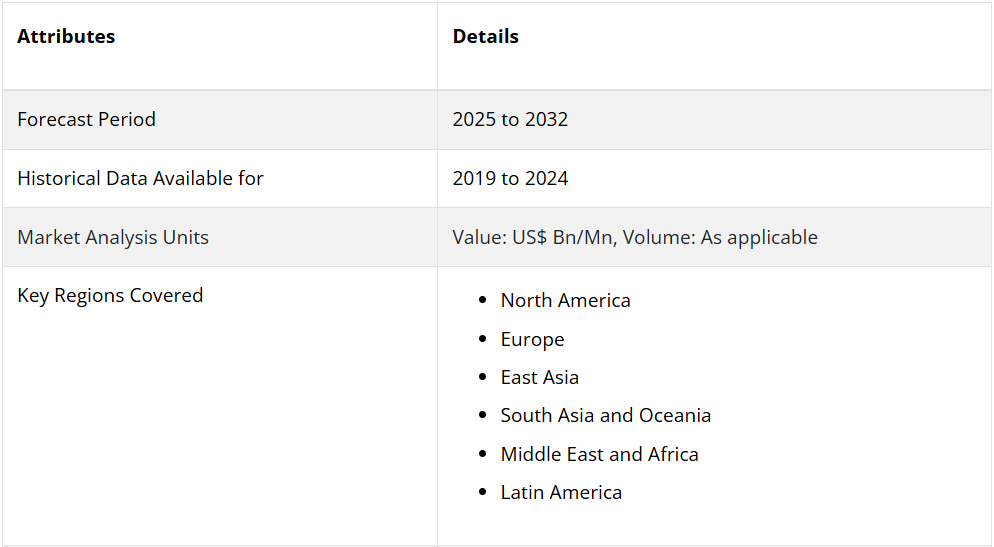
Task: Click North America in the regions list
Action: 565,300
